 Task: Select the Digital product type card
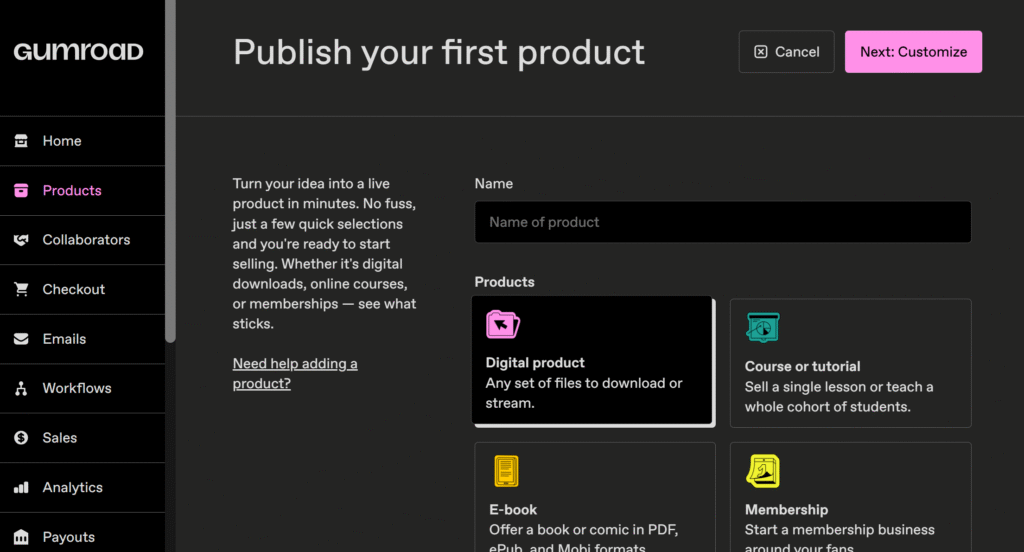coord(593,361)
